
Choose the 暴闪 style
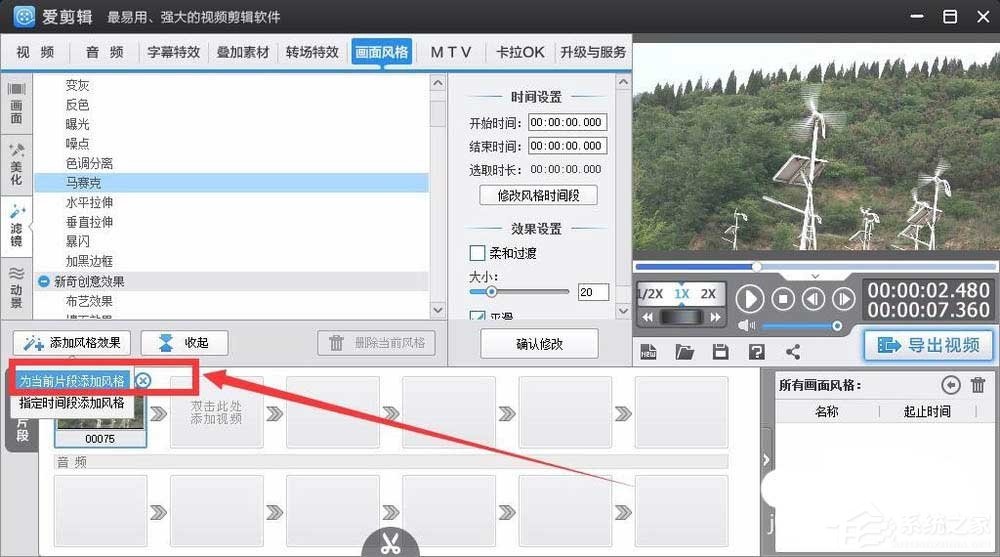[77, 242]
